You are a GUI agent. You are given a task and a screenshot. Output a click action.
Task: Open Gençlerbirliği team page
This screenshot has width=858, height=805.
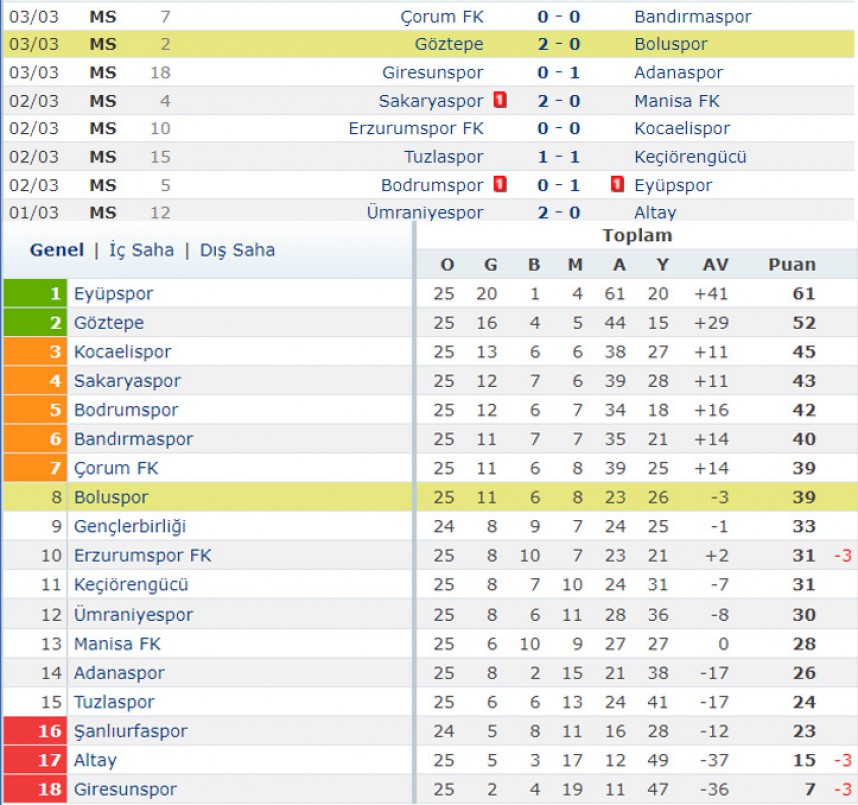(130, 526)
